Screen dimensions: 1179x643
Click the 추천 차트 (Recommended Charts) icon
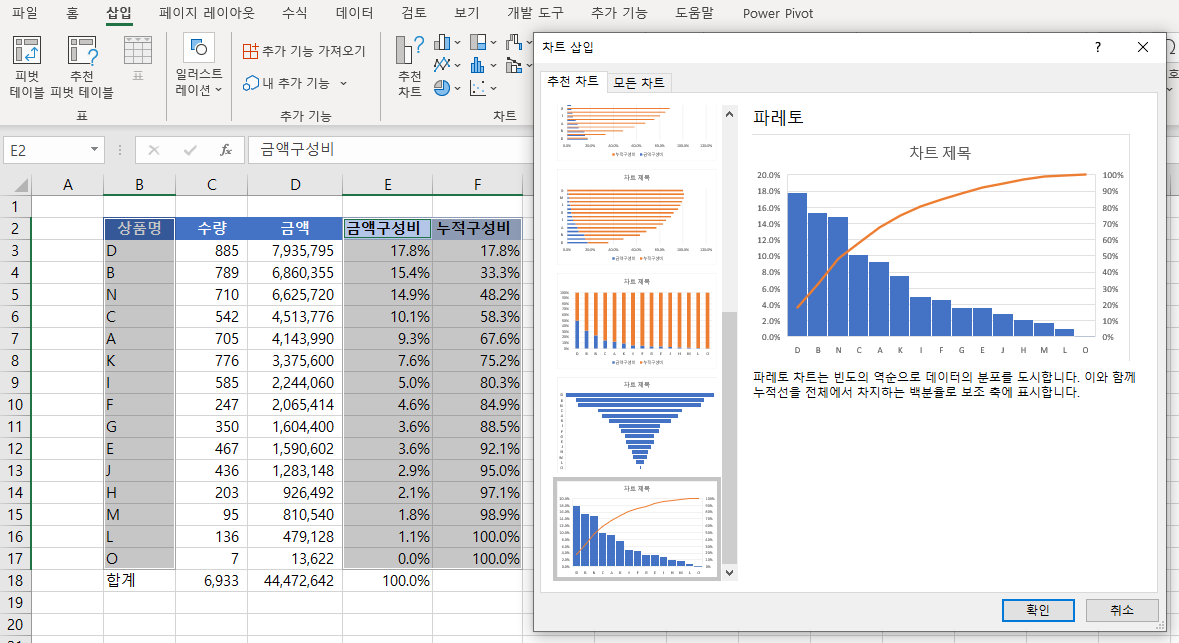click(408, 63)
